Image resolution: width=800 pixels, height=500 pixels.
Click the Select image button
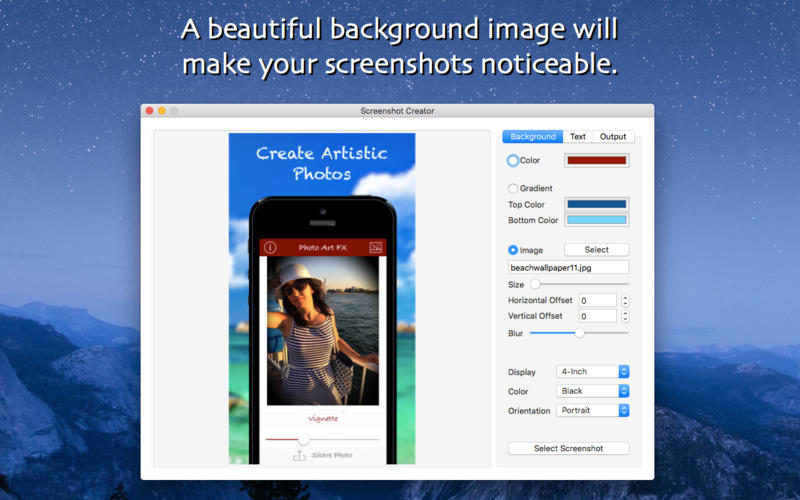pos(596,249)
